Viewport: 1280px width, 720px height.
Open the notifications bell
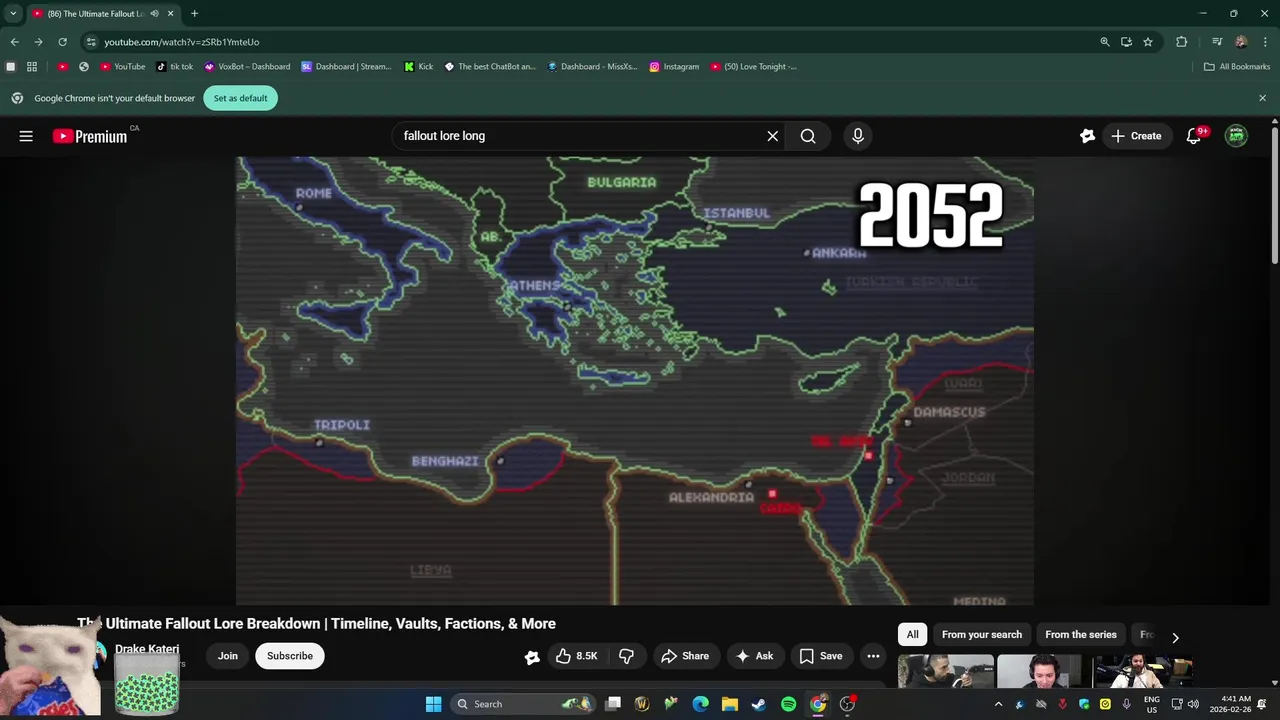pyautogui.click(x=1193, y=136)
